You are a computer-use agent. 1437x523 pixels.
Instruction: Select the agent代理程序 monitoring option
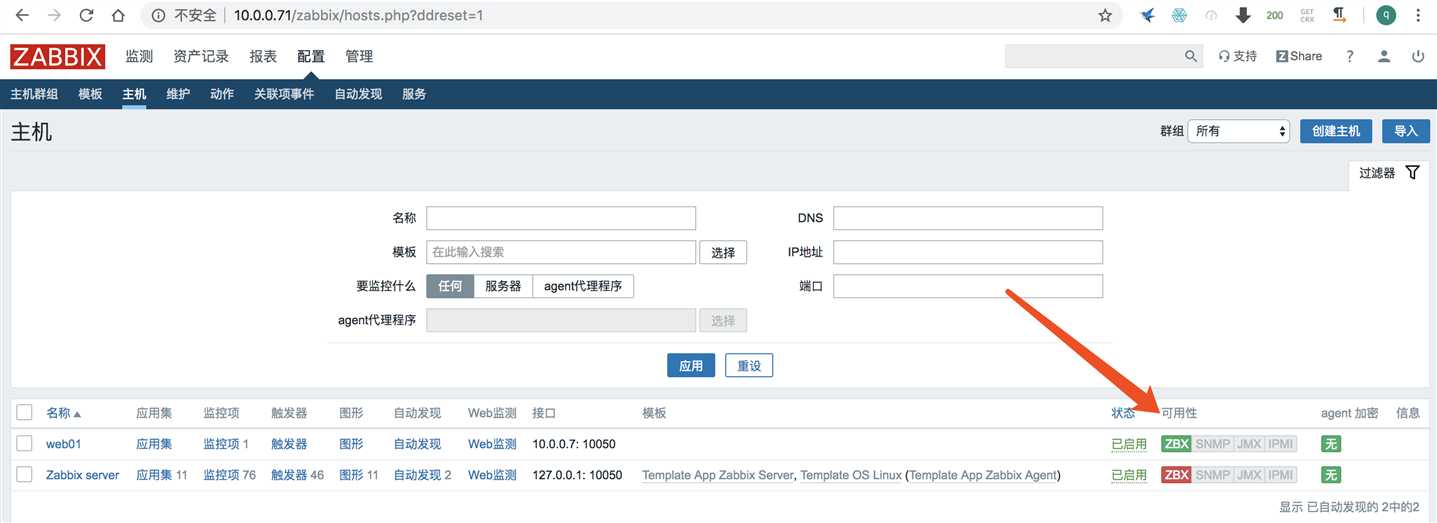tap(583, 286)
